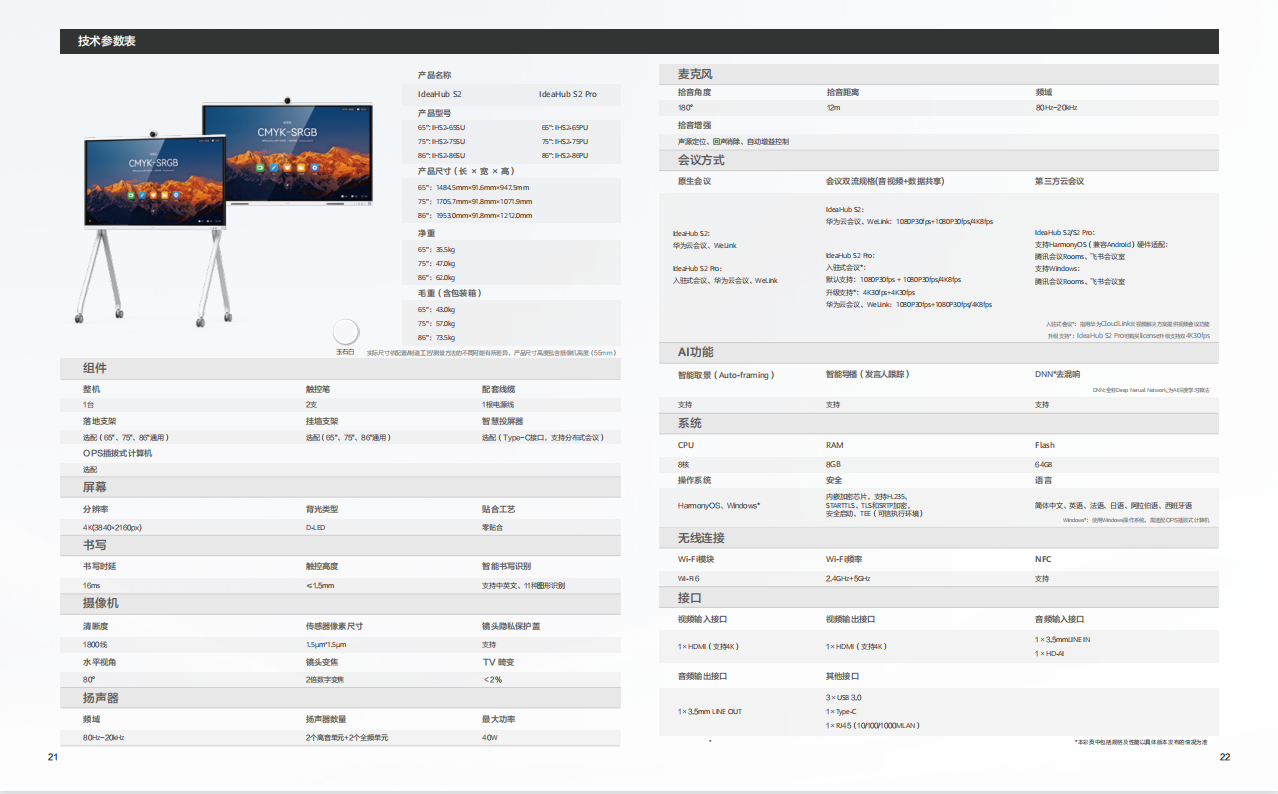Select the '64GB' Flash value
Viewport: 1278px width, 794px height.
(x=1044, y=465)
